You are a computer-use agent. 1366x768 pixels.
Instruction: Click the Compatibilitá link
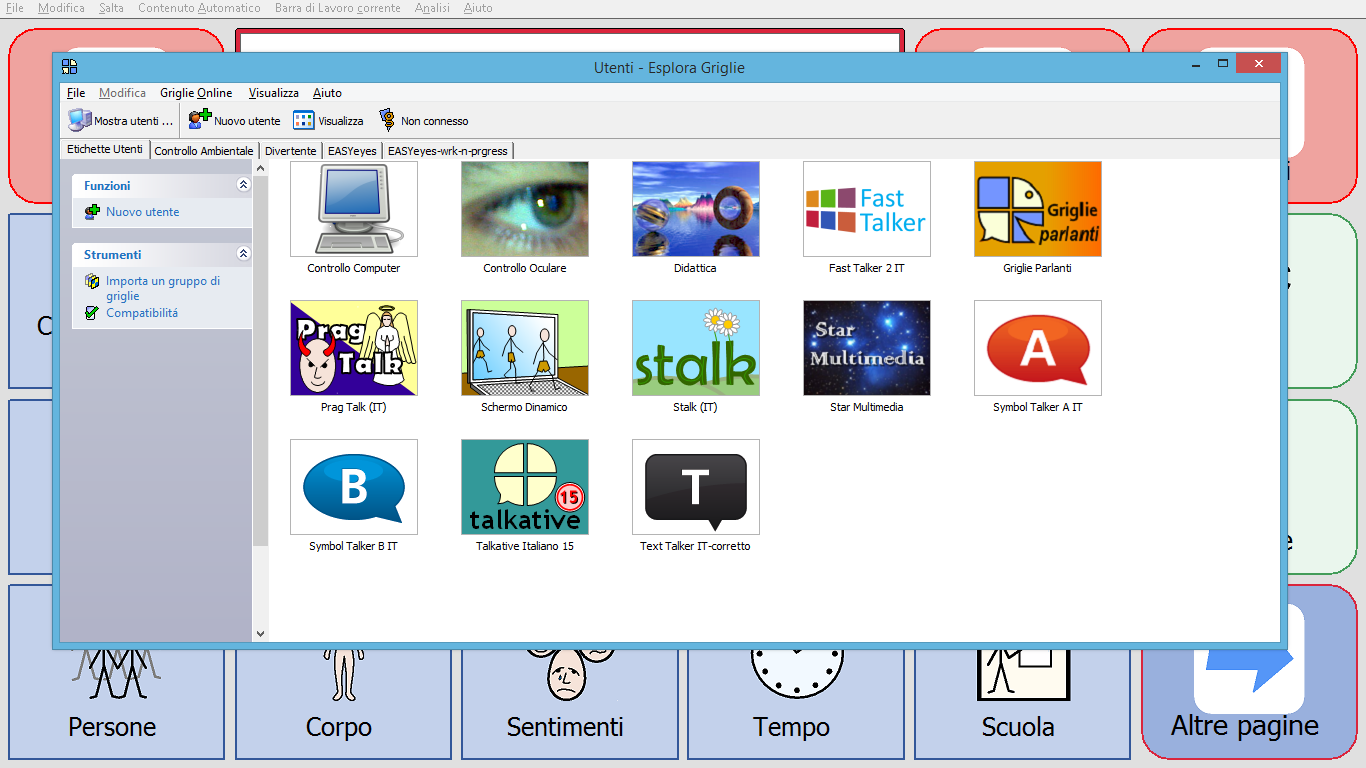coord(142,313)
